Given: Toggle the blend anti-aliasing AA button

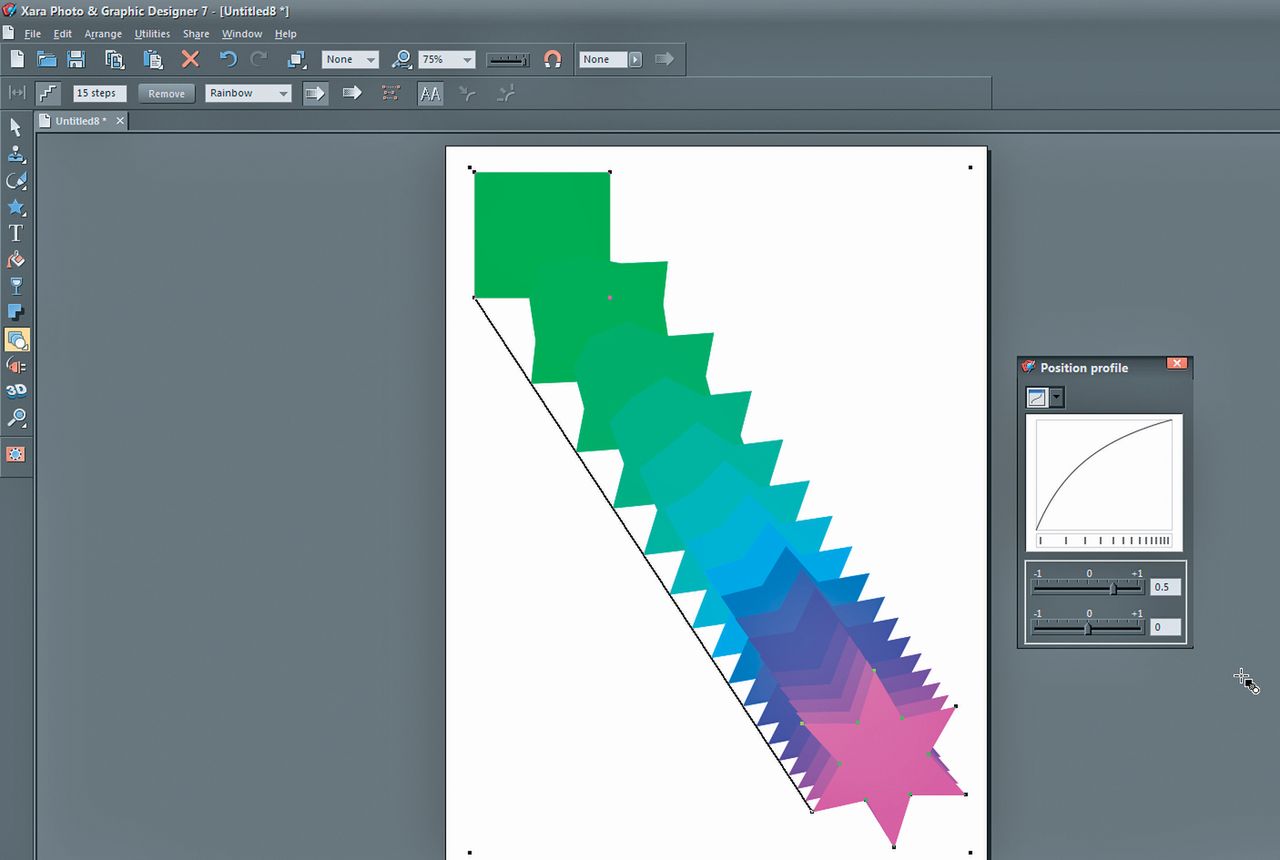Looking at the screenshot, I should point(430,93).
